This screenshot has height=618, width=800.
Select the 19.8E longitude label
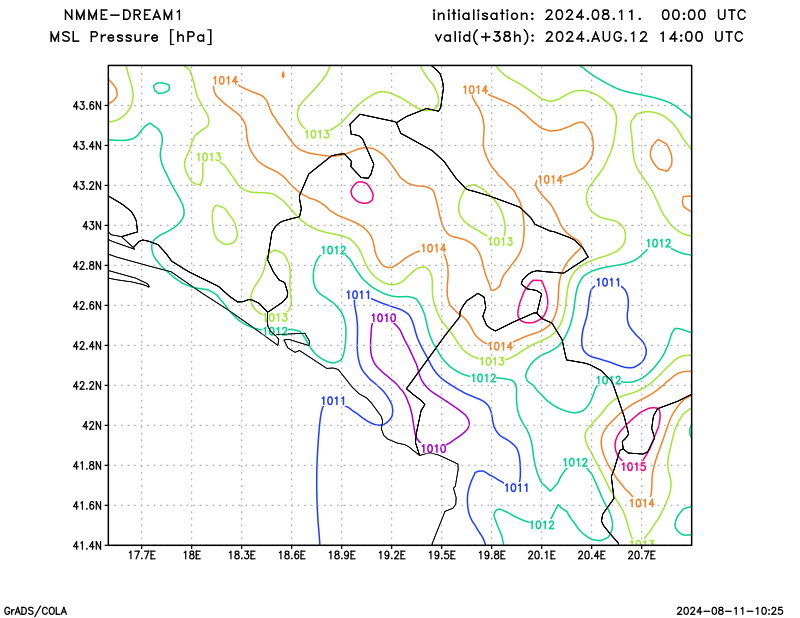491,556
